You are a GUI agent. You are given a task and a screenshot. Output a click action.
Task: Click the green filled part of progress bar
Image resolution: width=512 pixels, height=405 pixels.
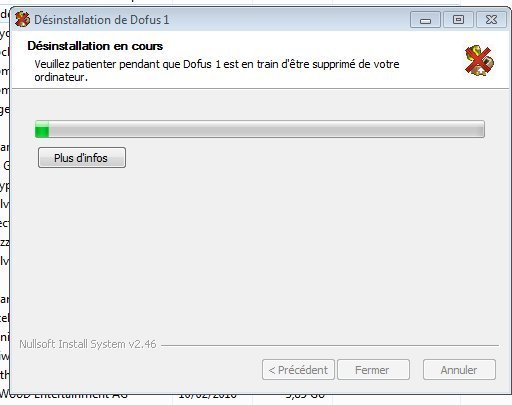pyautogui.click(x=42, y=129)
